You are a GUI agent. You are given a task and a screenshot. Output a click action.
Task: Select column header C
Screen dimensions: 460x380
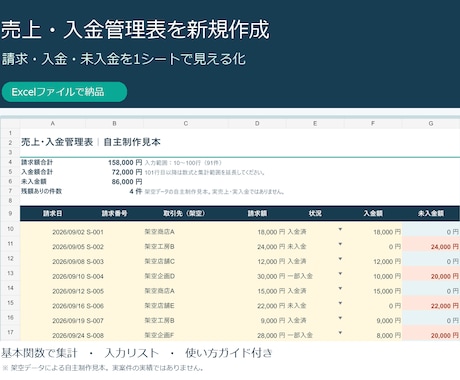pyautogui.click(x=186, y=124)
